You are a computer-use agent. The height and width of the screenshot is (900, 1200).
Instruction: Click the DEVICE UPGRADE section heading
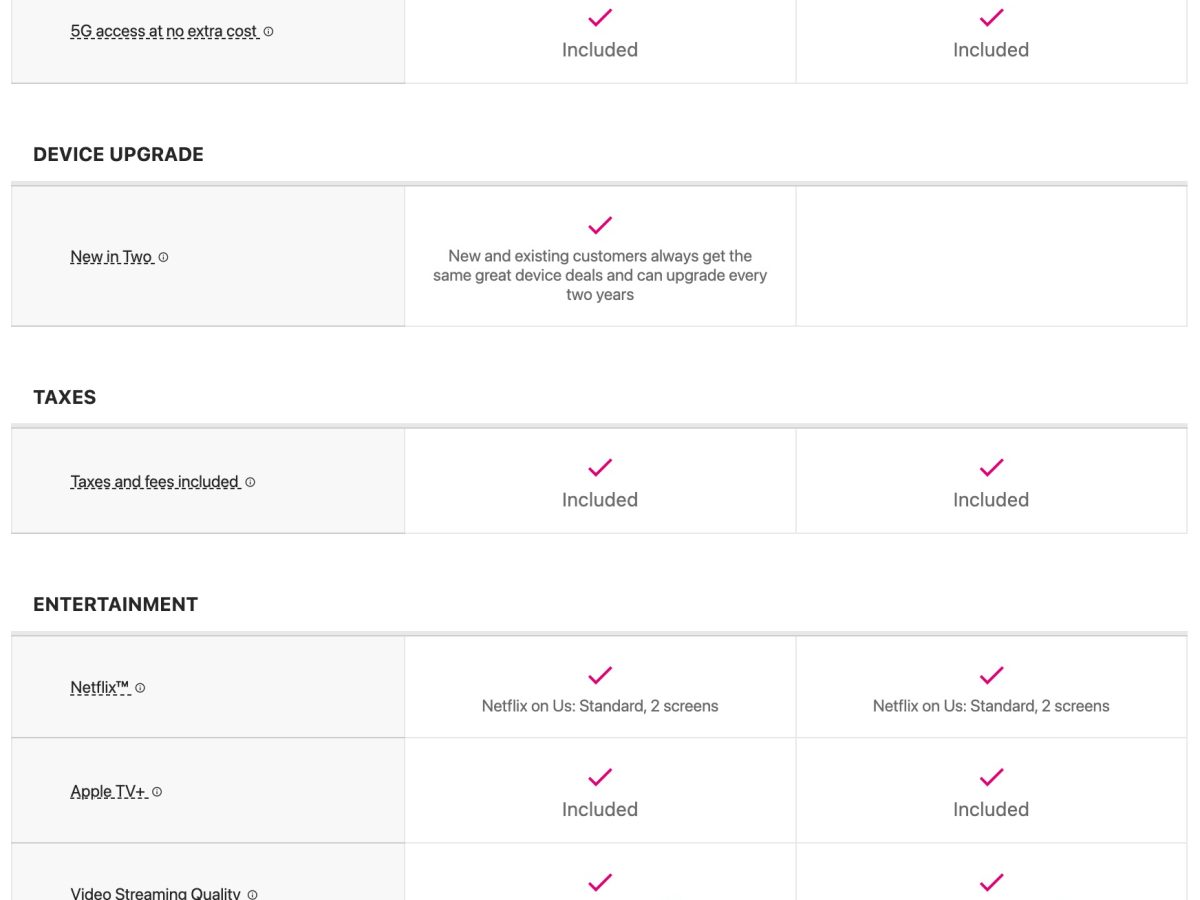pyautogui.click(x=118, y=154)
